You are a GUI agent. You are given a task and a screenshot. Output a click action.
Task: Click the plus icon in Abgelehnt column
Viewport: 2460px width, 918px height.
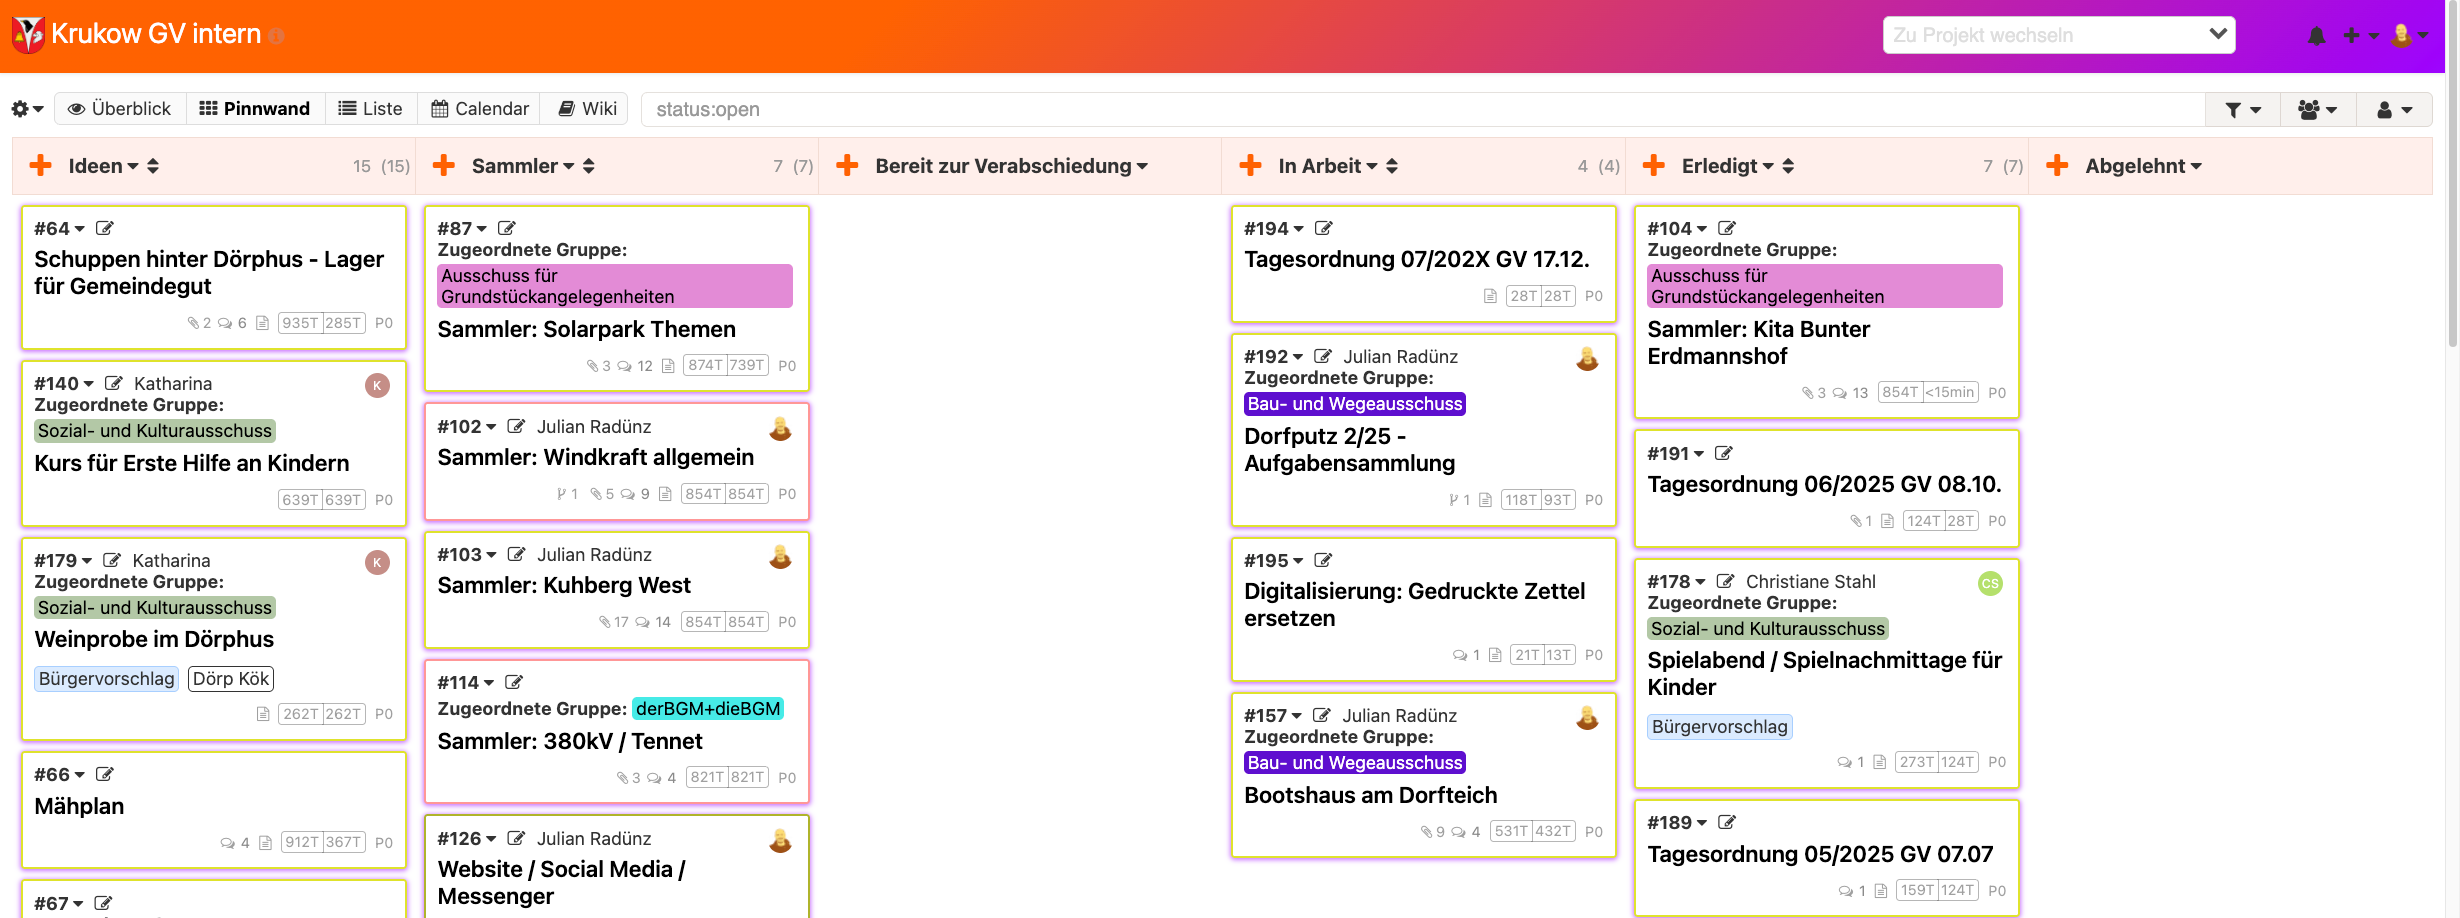click(x=2057, y=166)
